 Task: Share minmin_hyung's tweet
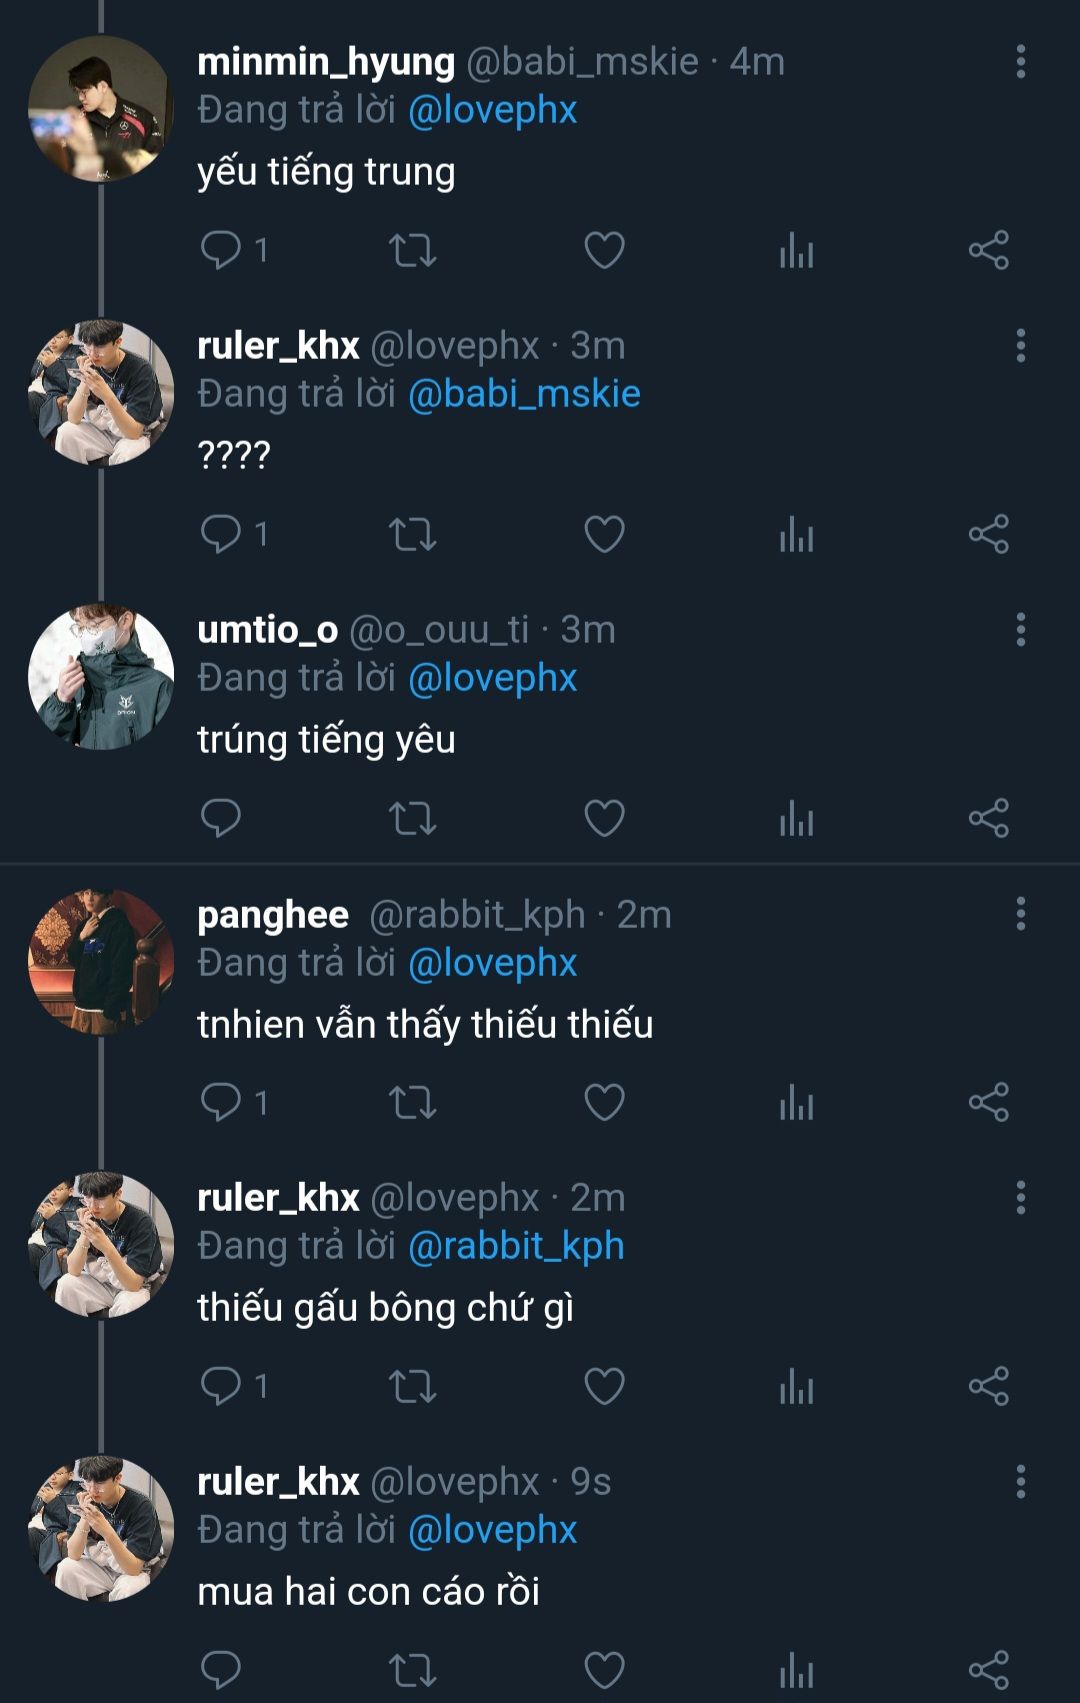pyautogui.click(x=988, y=250)
